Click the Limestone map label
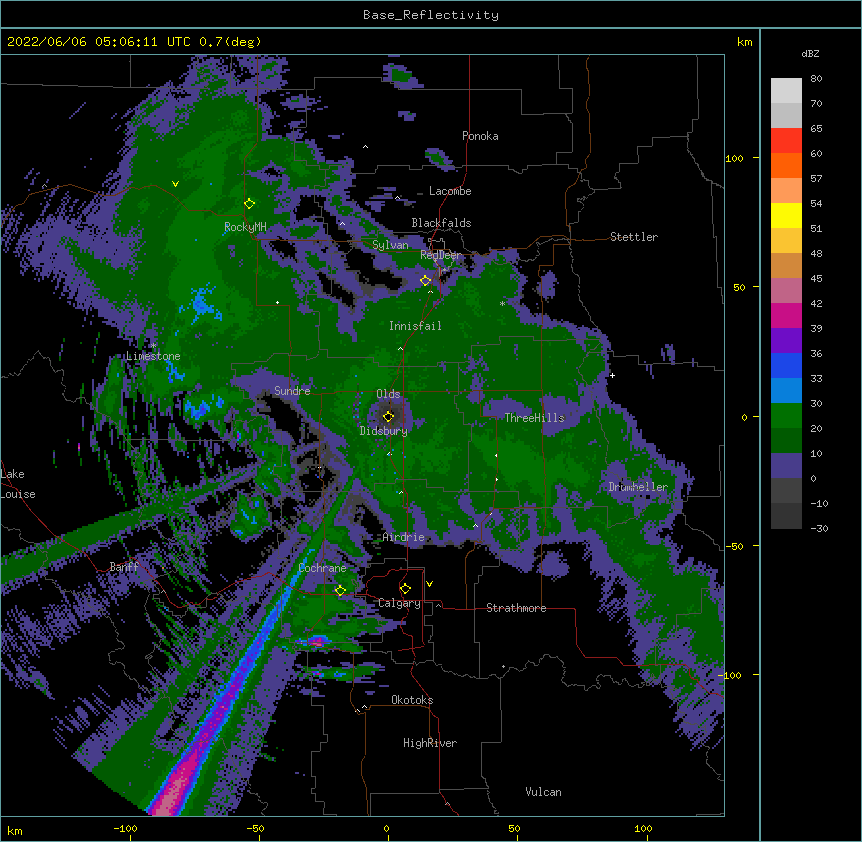The width and height of the screenshot is (862, 842). pyautogui.click(x=153, y=356)
